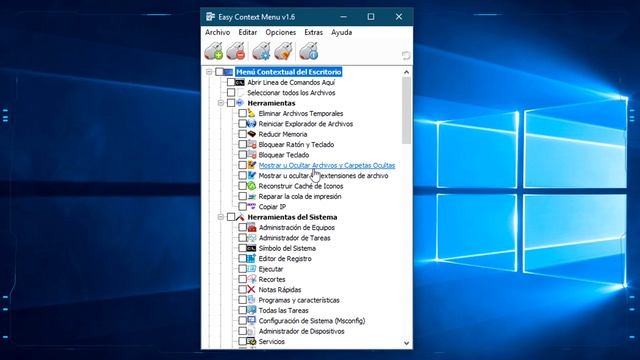Image resolution: width=640 pixels, height=360 pixels.
Task: Click the Reparar la cola de impresión icon
Action: click(x=252, y=196)
